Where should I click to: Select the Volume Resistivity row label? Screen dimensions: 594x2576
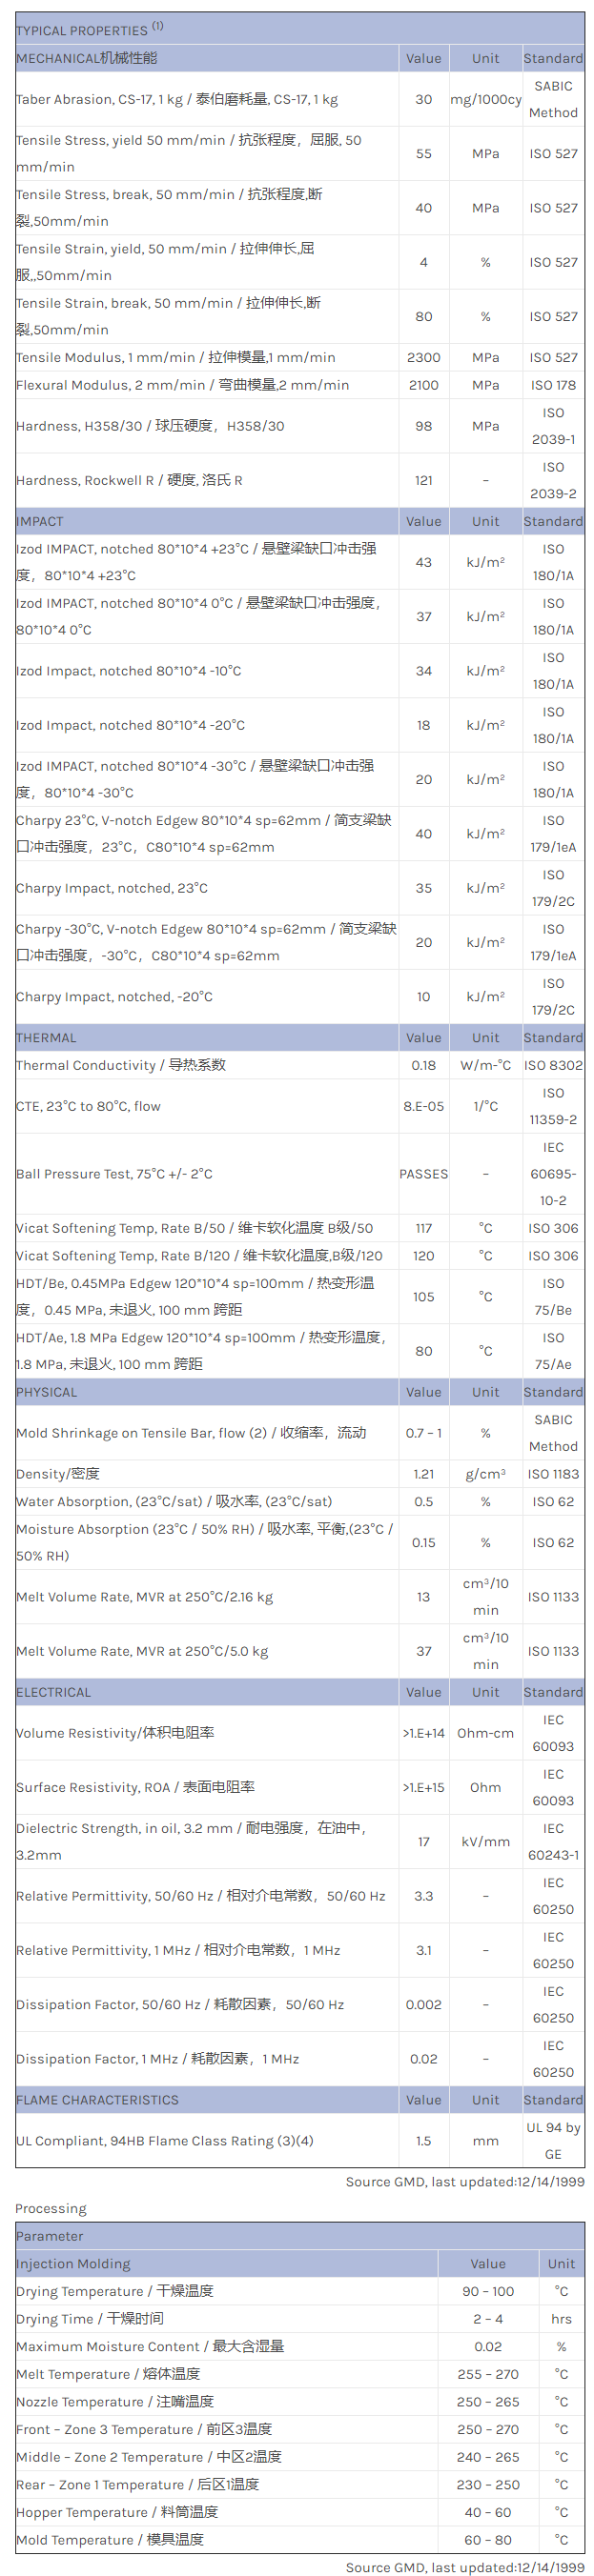[115, 1733]
